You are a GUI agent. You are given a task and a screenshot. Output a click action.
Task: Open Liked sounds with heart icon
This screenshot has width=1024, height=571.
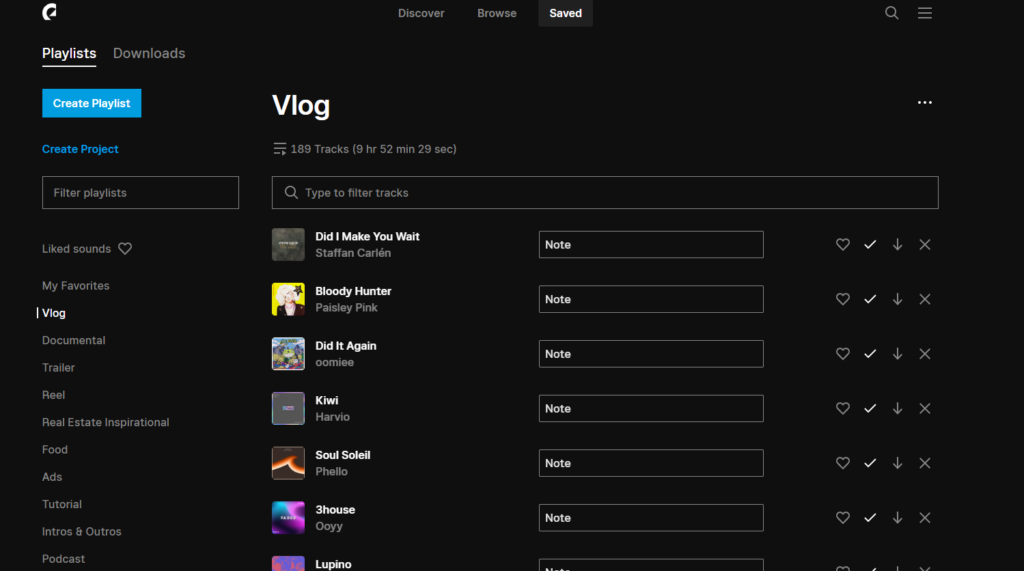click(x=87, y=249)
